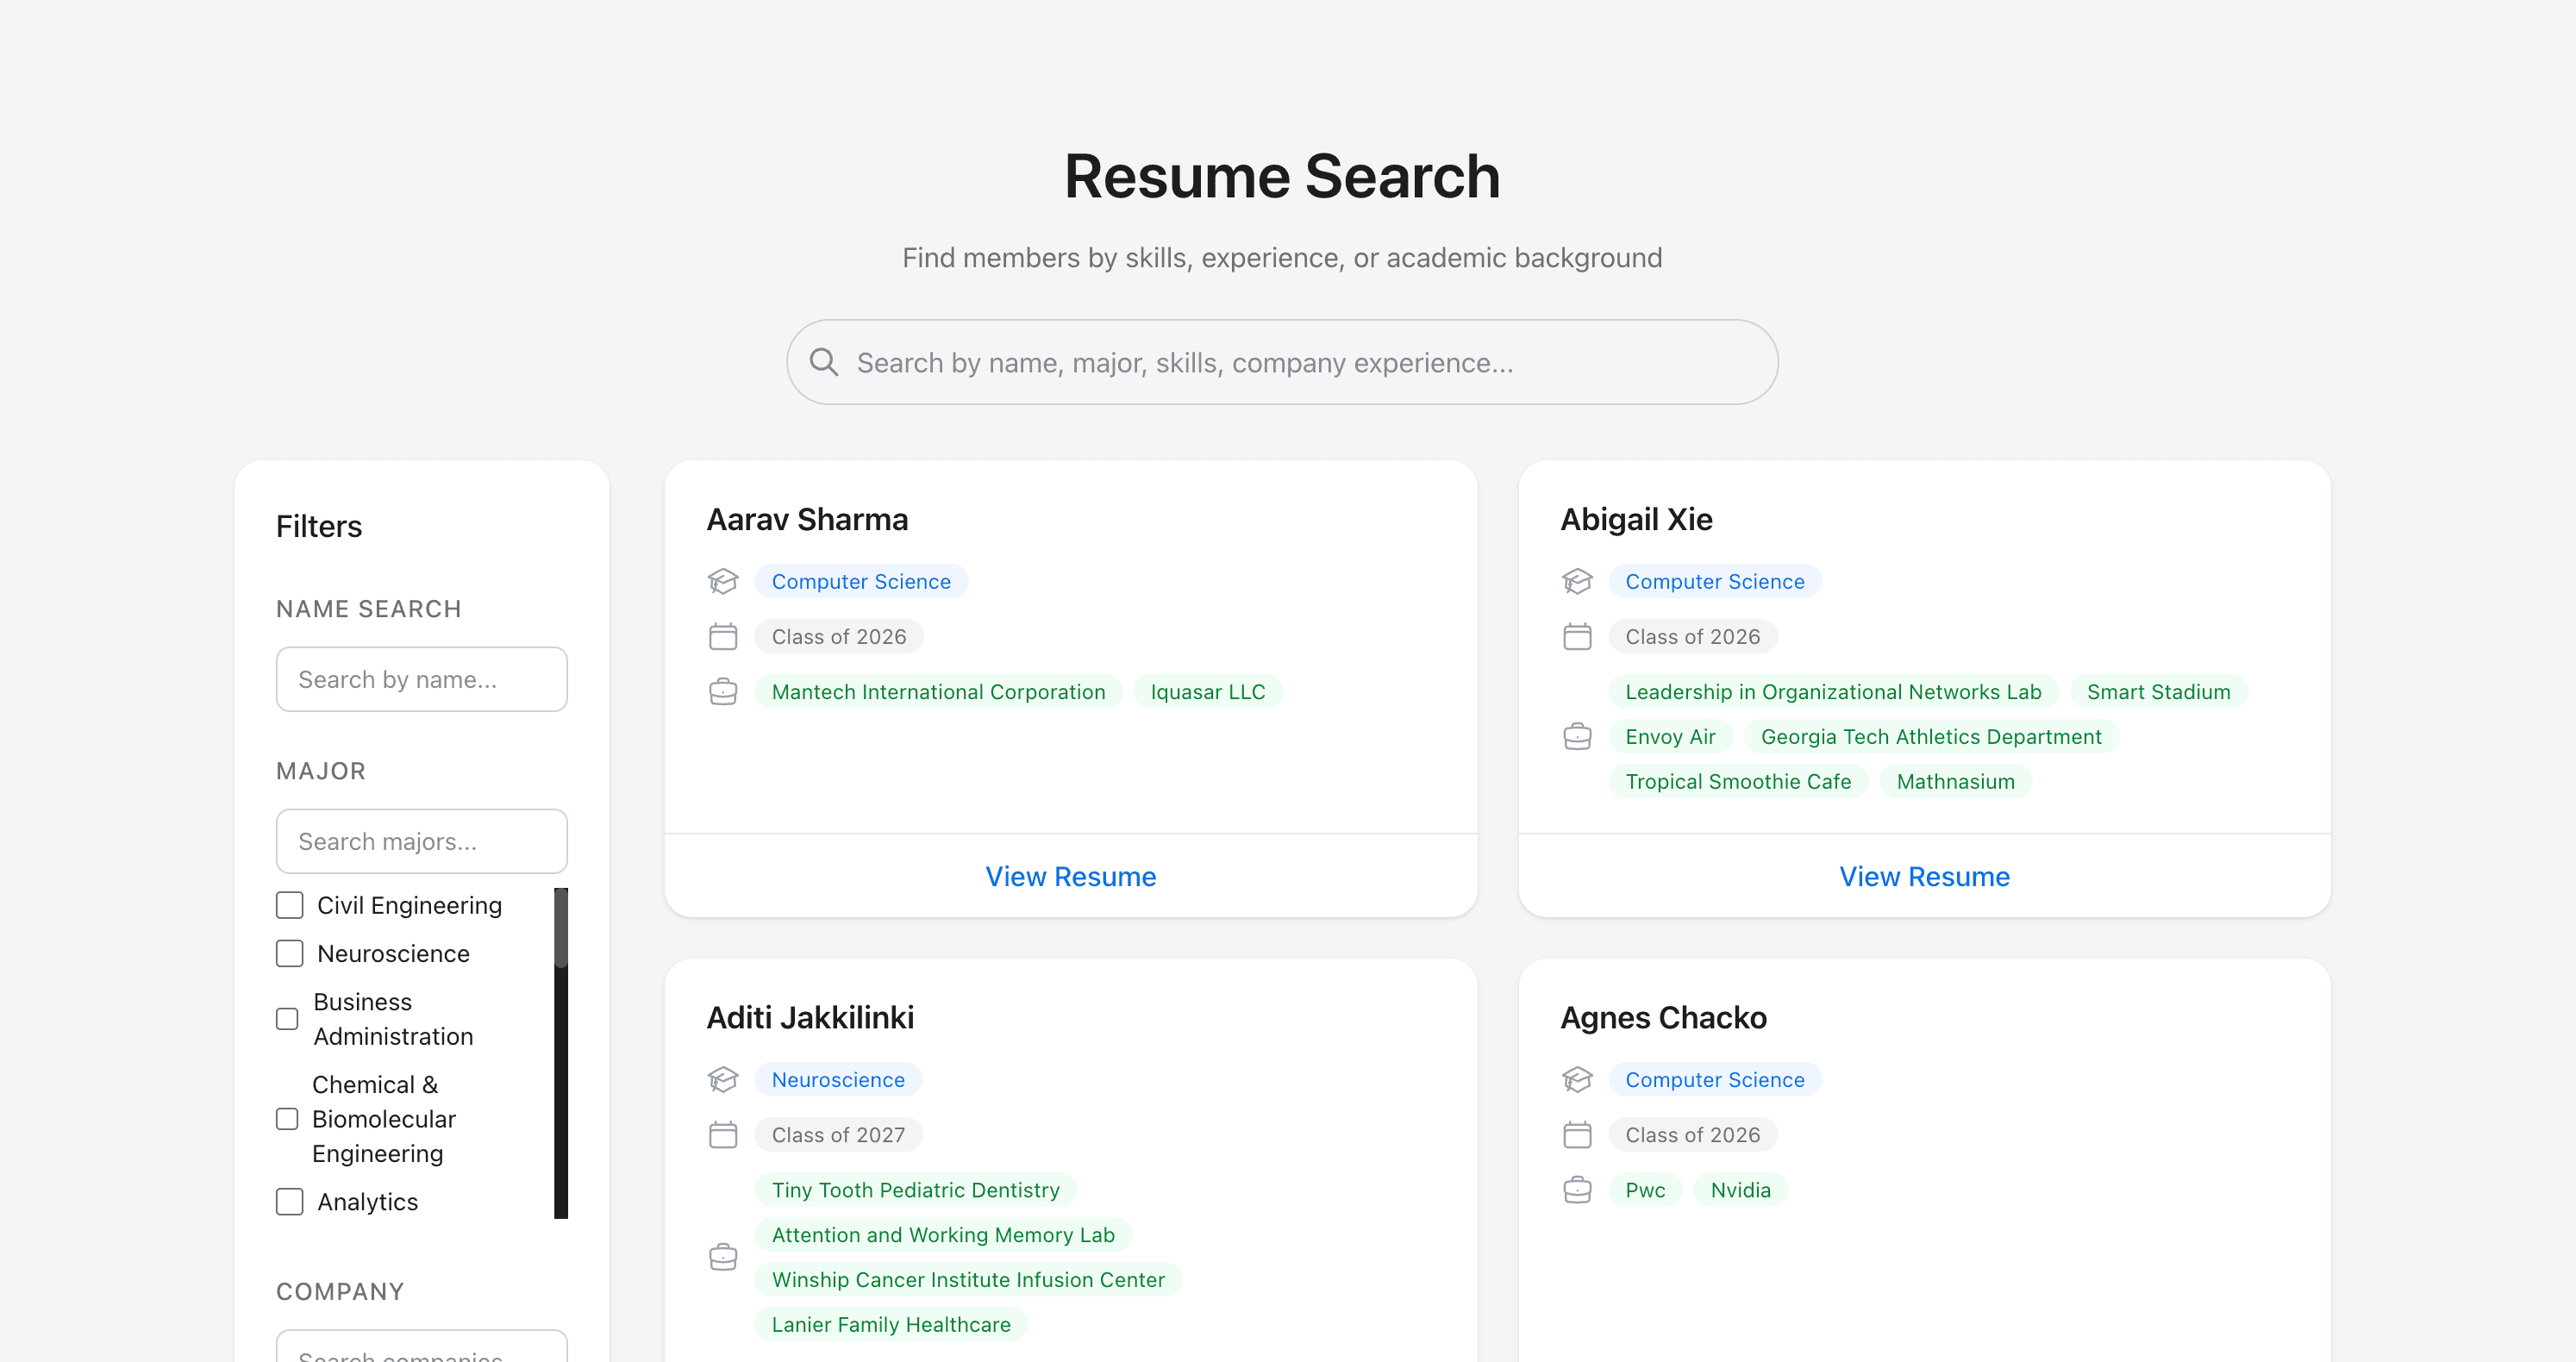This screenshot has width=2576, height=1362.
Task: Click graduation cap icon on Abigail Xie card
Action: click(1577, 581)
